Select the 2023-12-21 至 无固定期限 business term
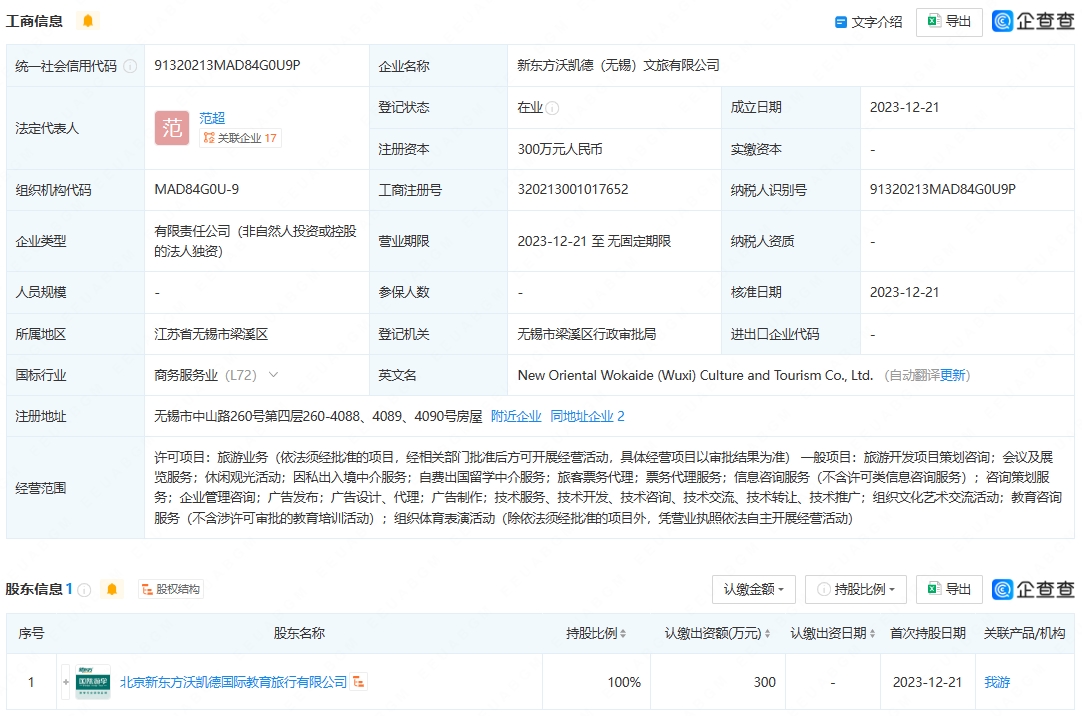 (594, 241)
